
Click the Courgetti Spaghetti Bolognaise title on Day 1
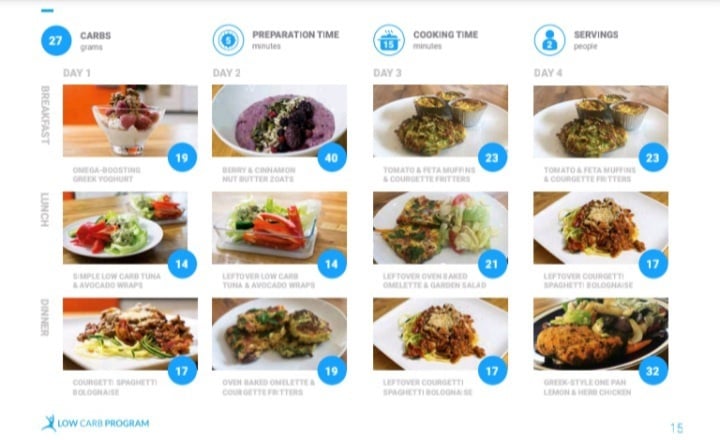115,387
